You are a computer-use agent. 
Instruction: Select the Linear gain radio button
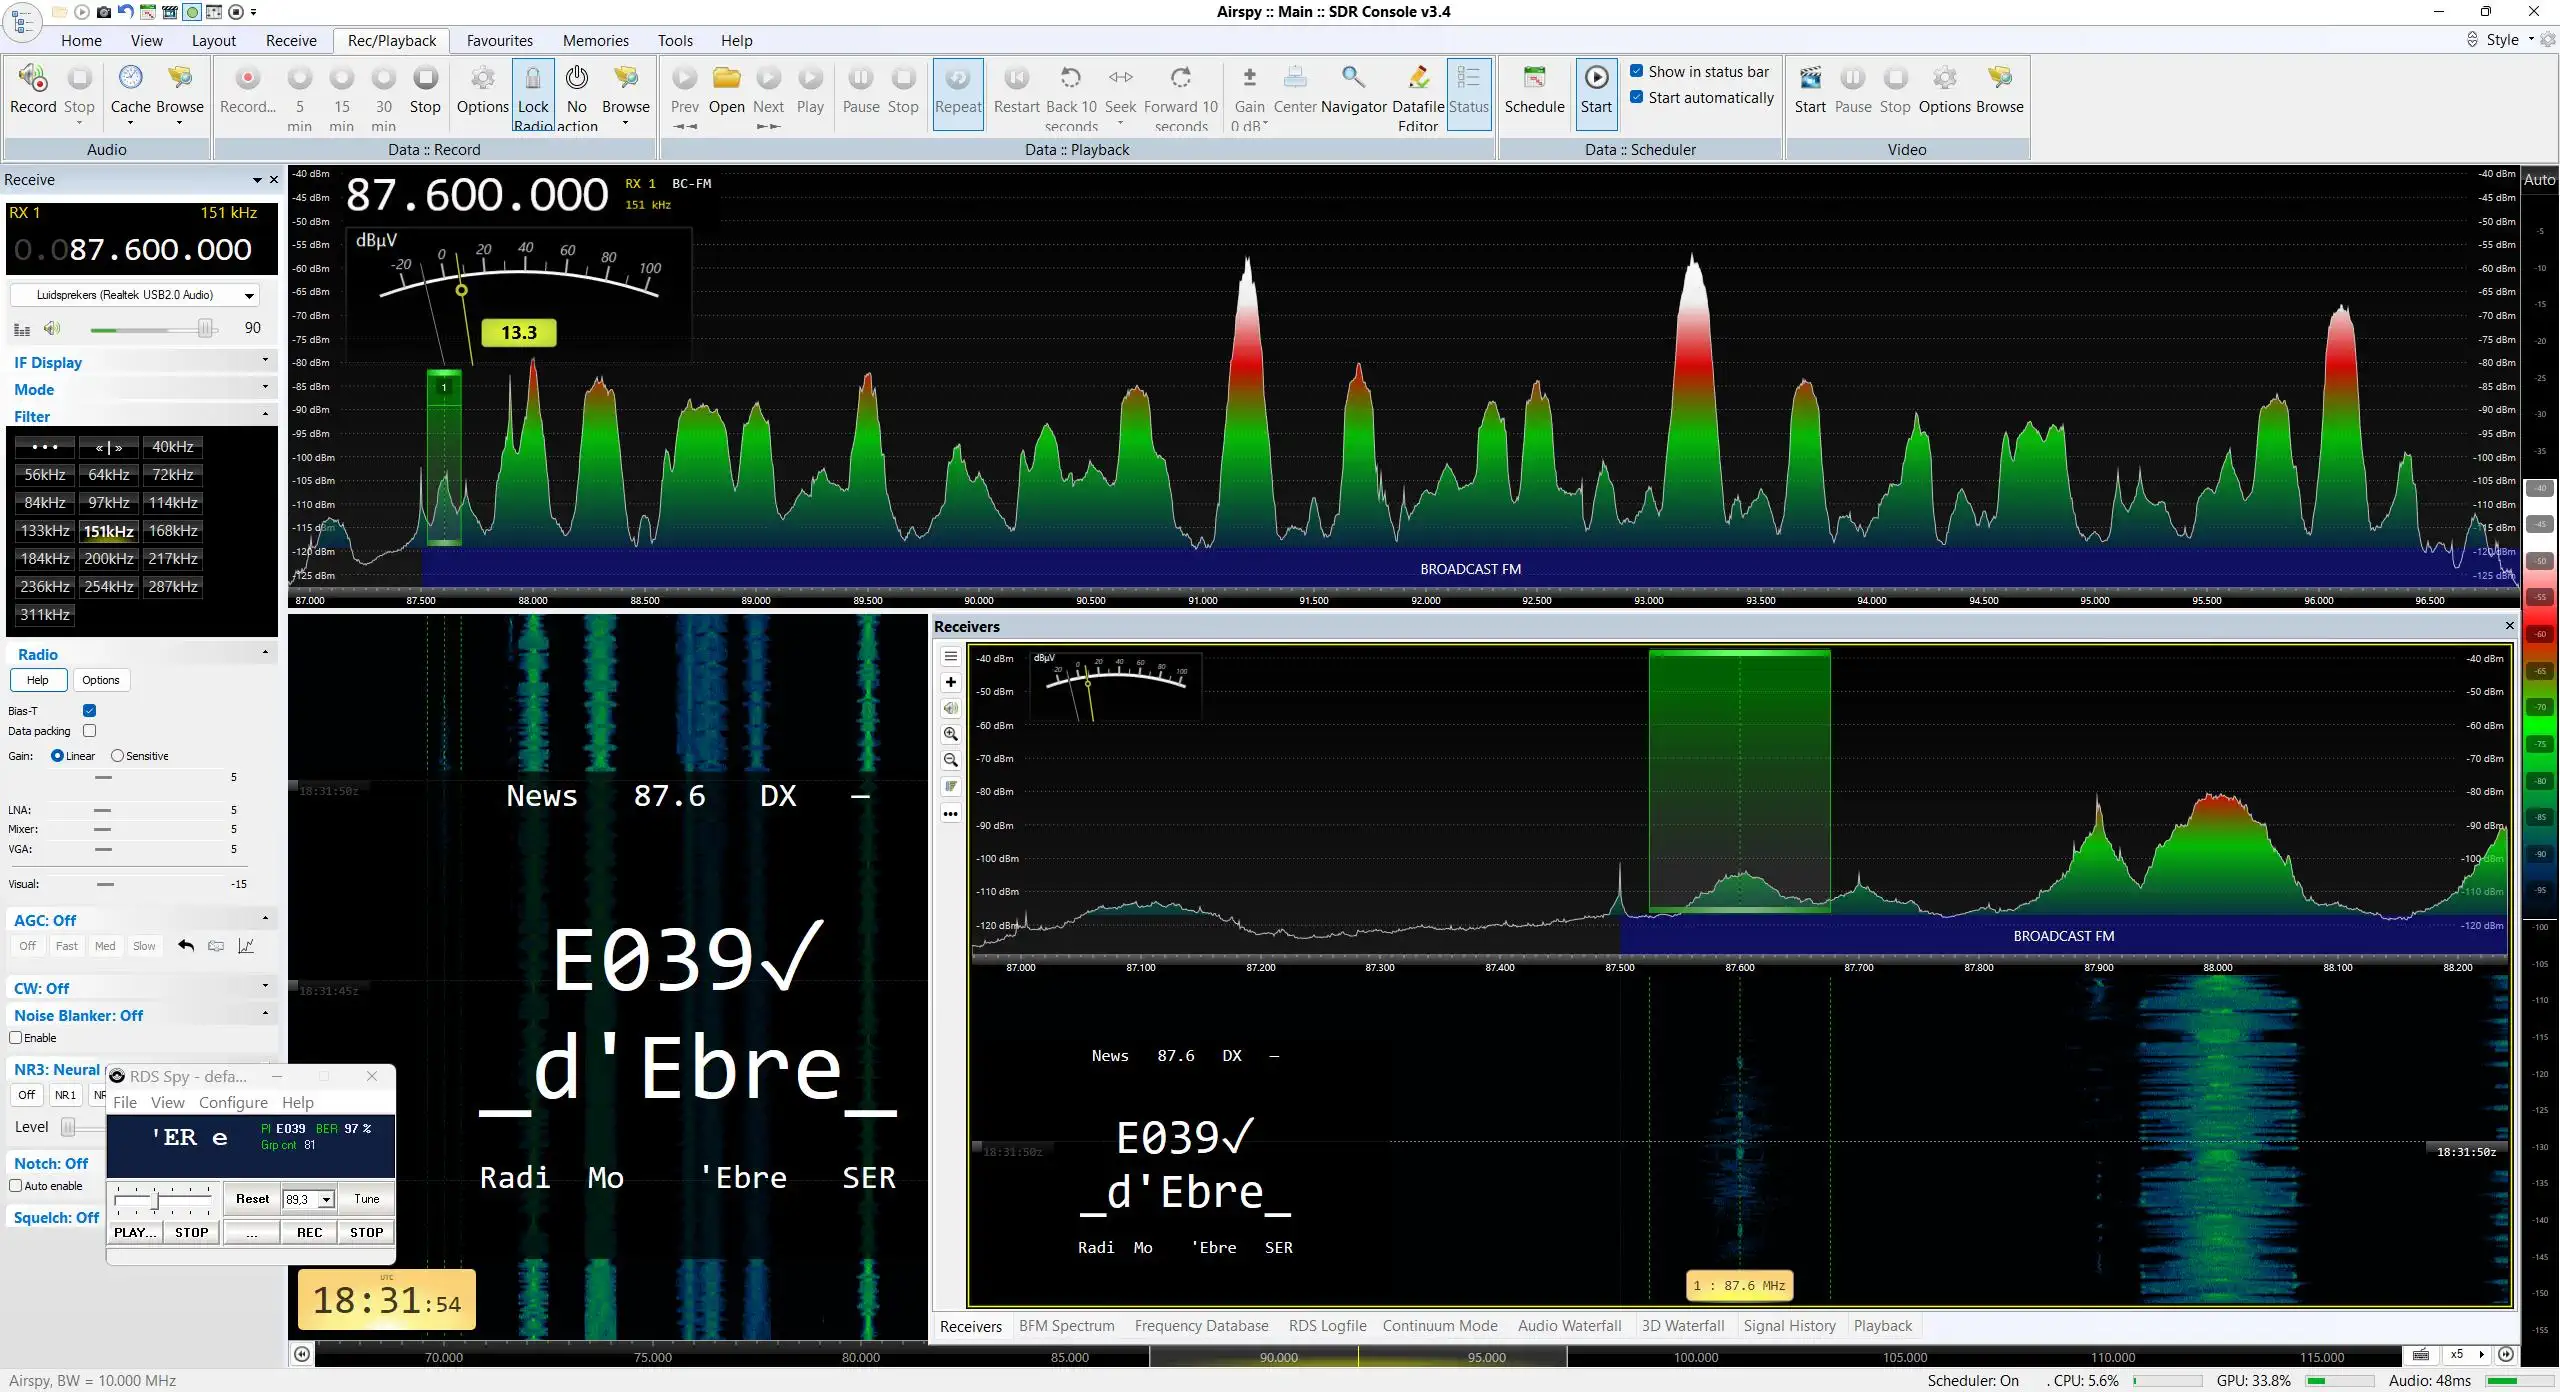pos(57,756)
